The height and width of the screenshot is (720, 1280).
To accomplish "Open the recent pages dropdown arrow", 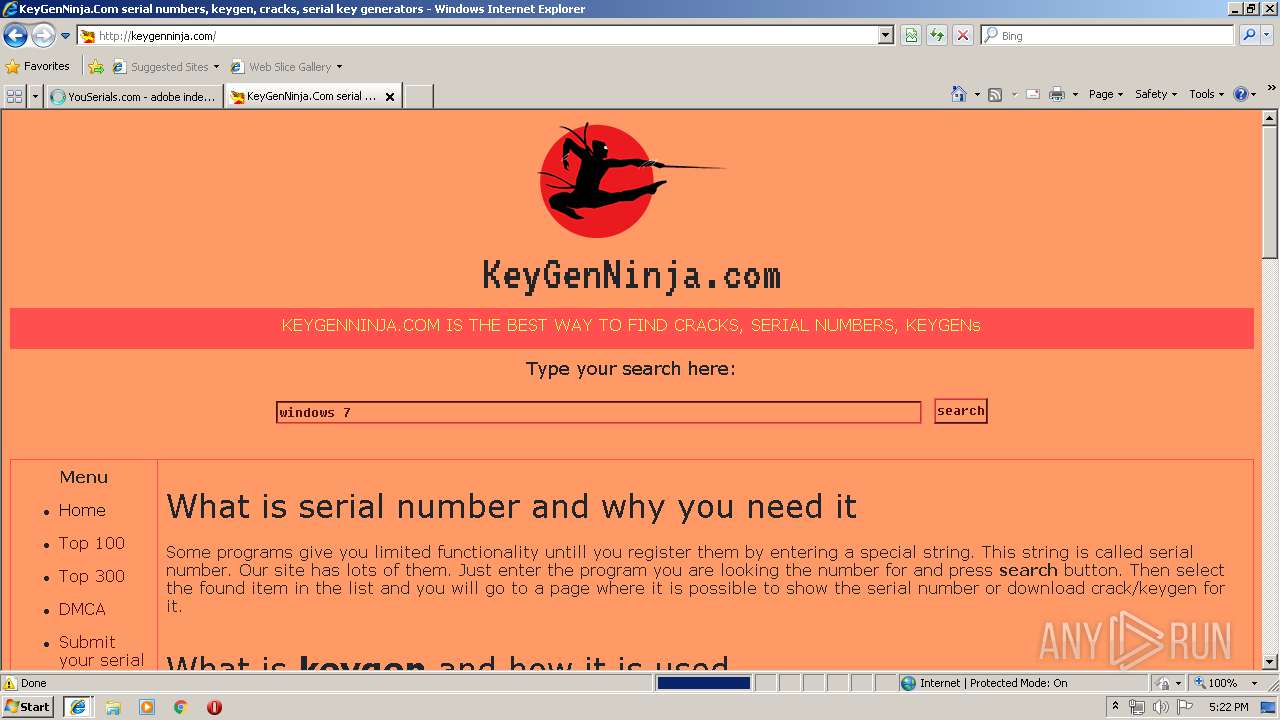I will click(x=66, y=36).
